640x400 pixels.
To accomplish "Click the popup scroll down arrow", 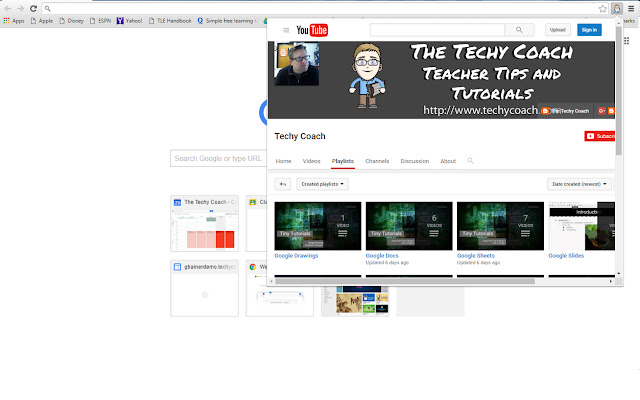I will coord(619,273).
